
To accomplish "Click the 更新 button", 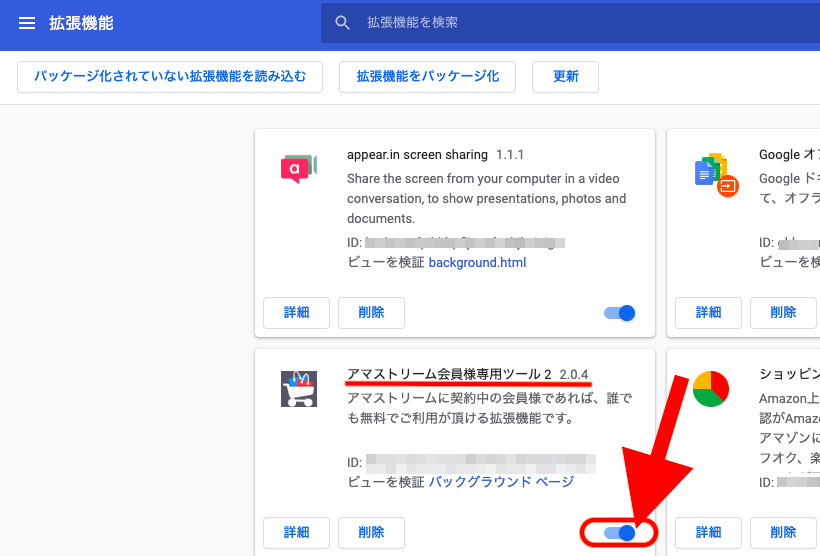I will (565, 77).
